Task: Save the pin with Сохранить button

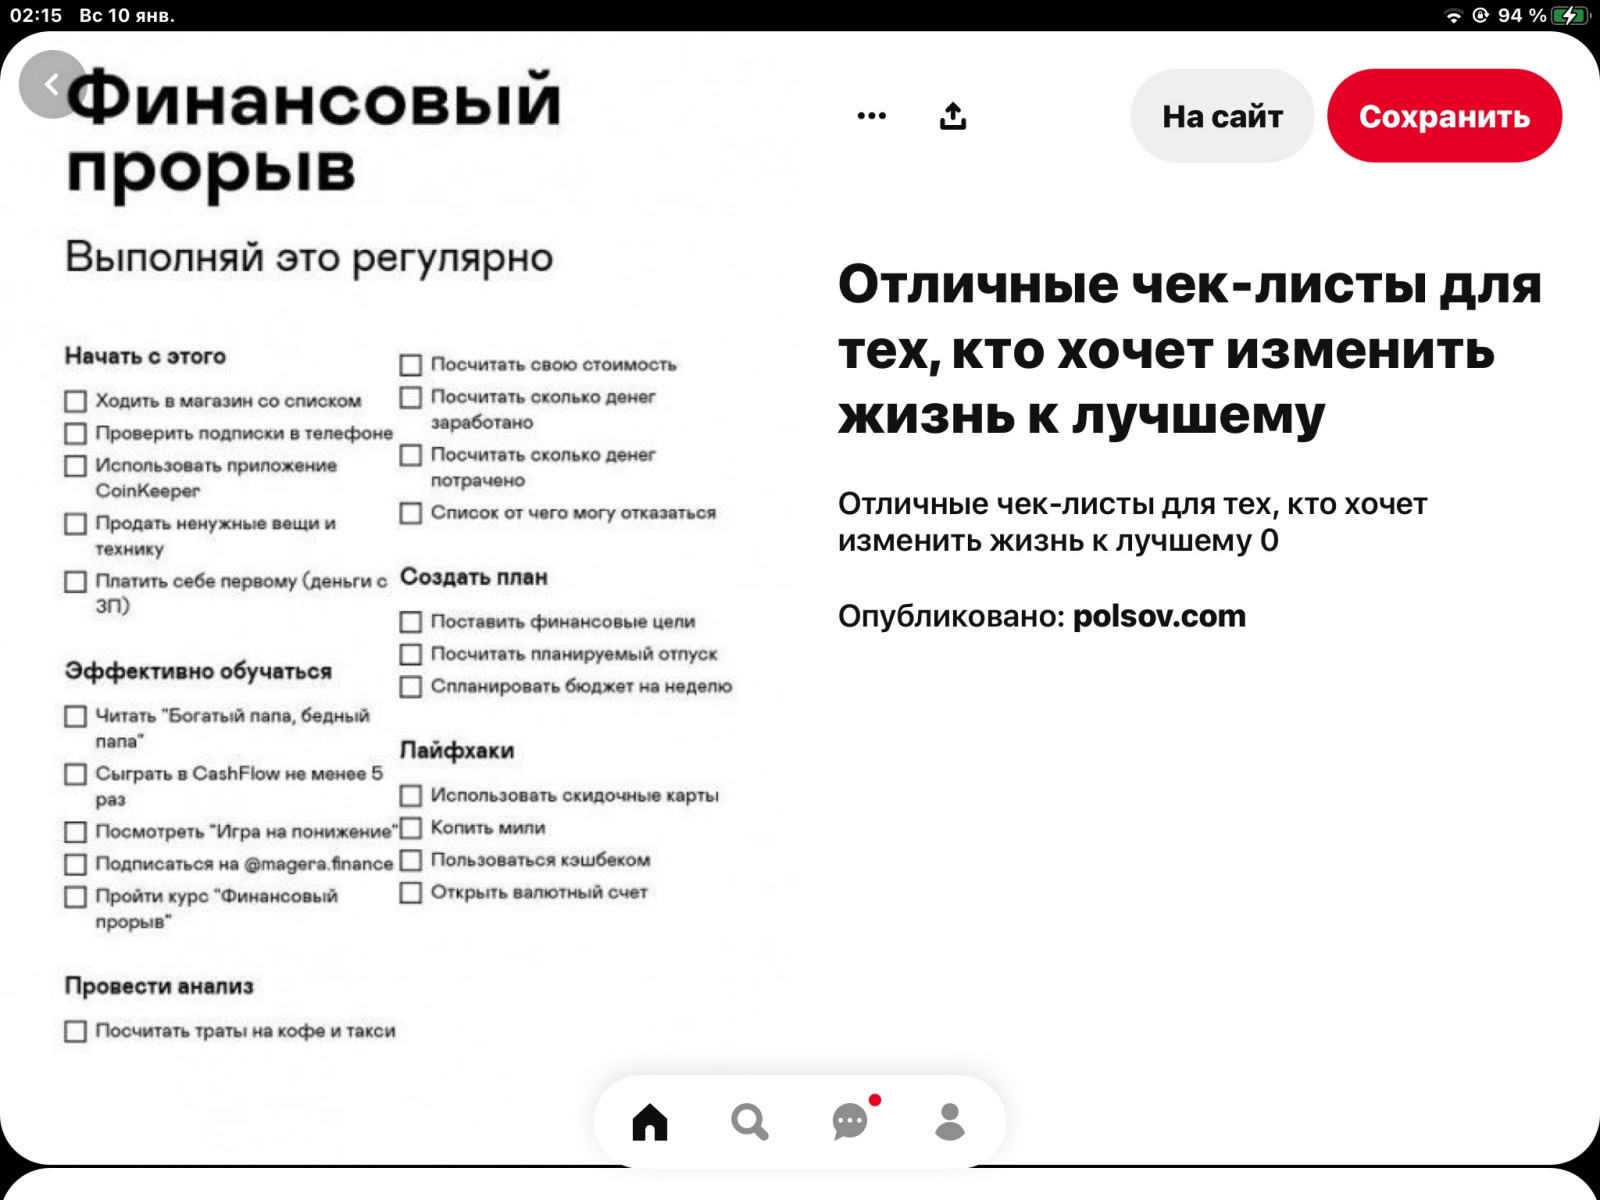Action: pyautogui.click(x=1444, y=116)
